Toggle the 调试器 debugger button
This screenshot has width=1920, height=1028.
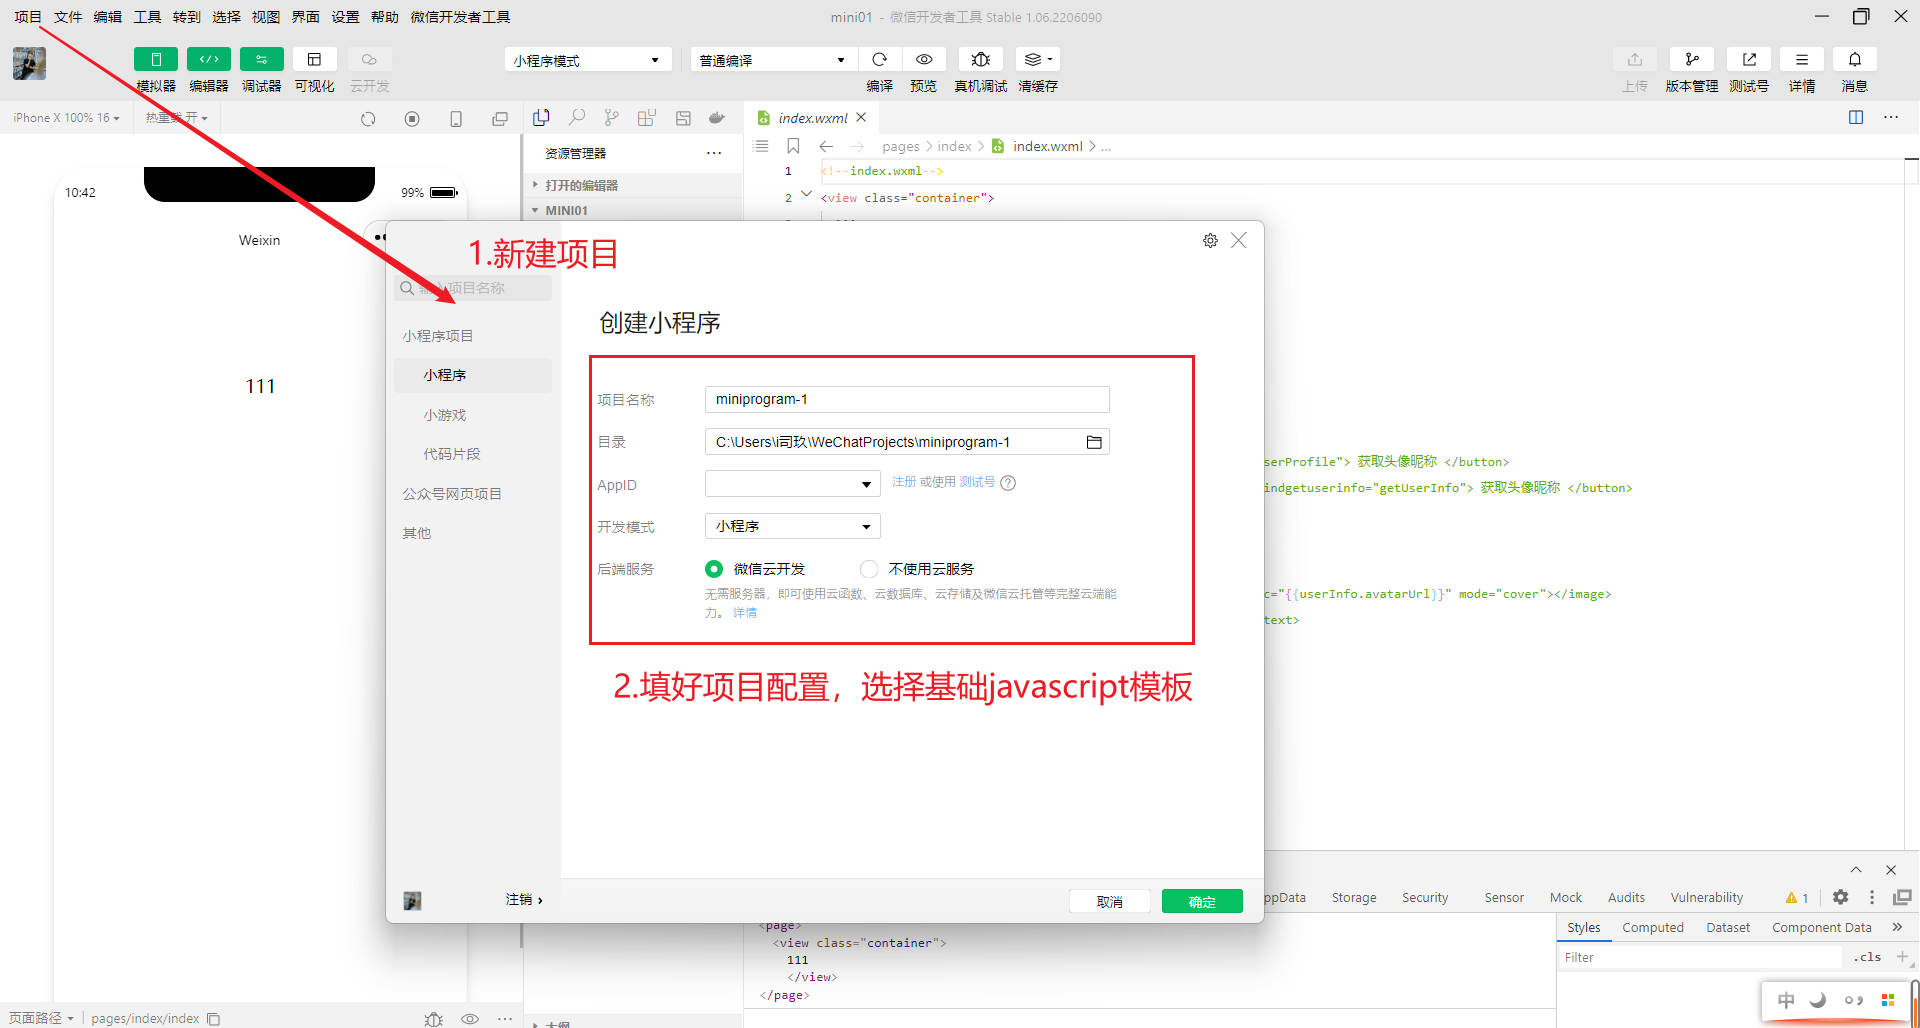coord(262,60)
